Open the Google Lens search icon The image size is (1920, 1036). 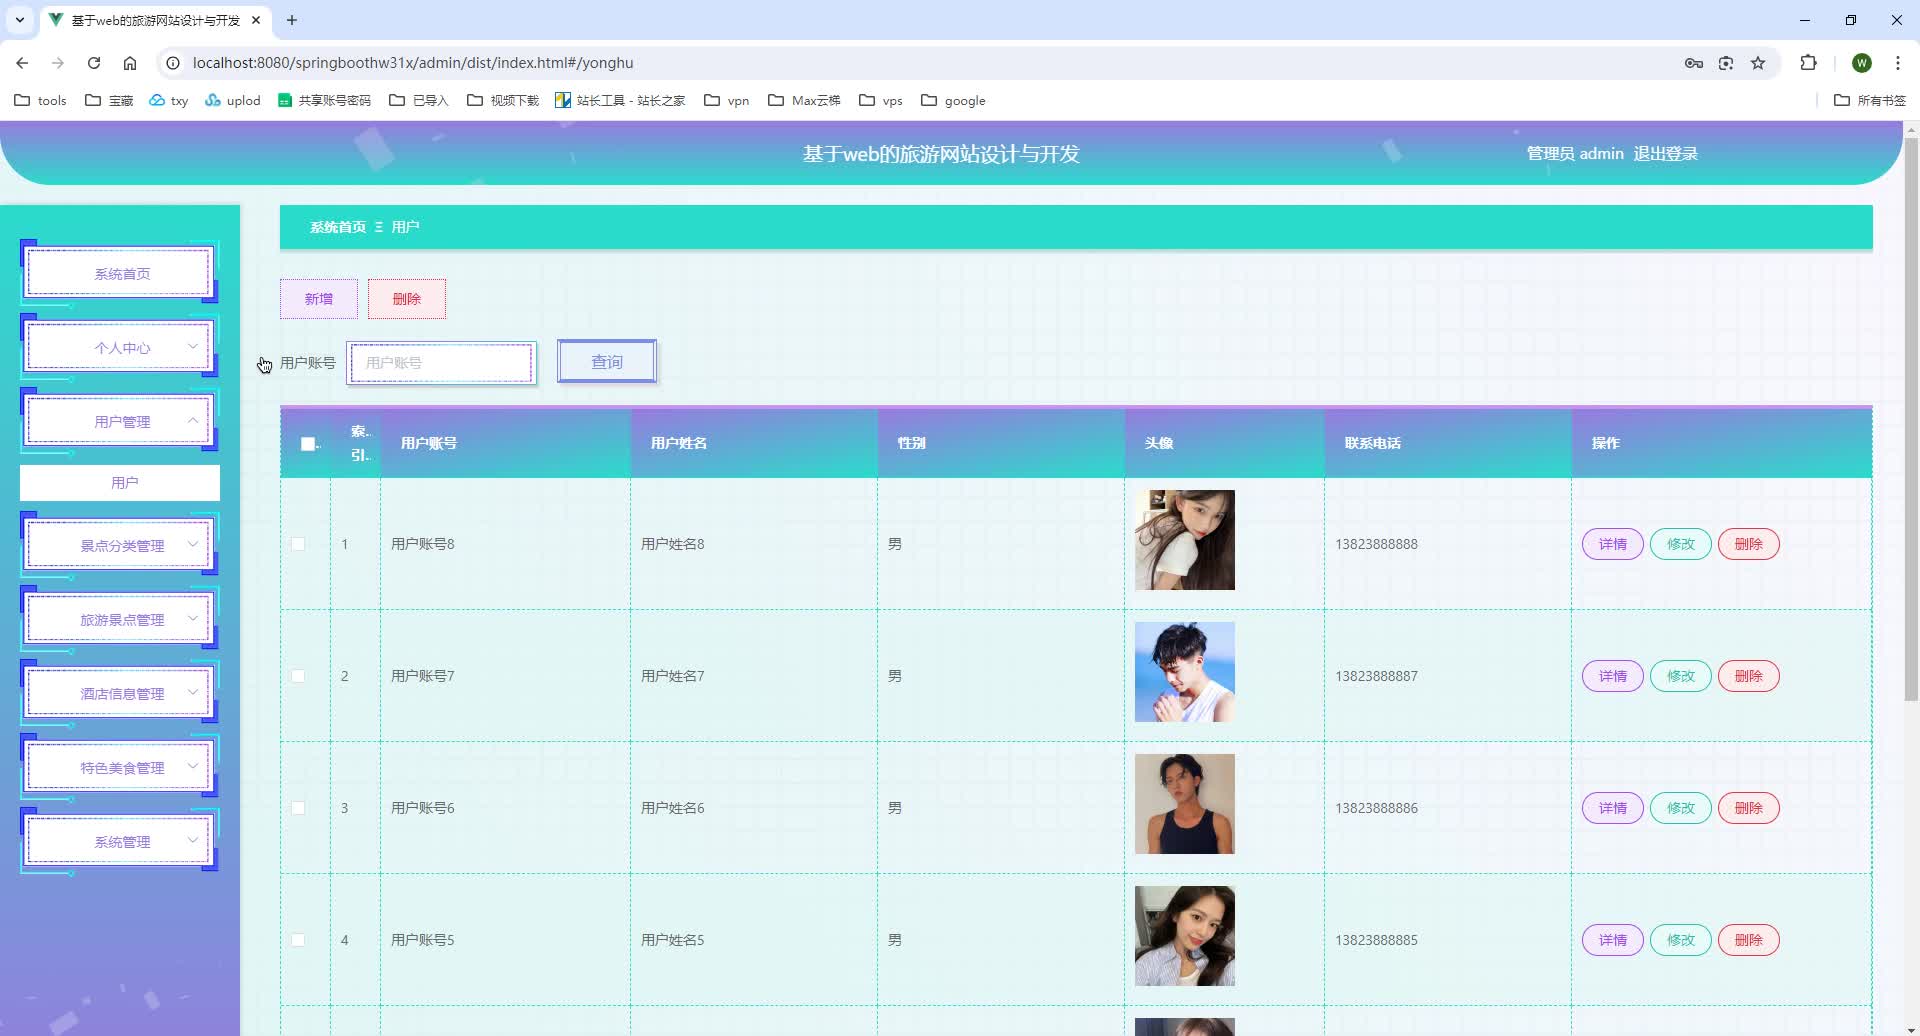tap(1726, 63)
